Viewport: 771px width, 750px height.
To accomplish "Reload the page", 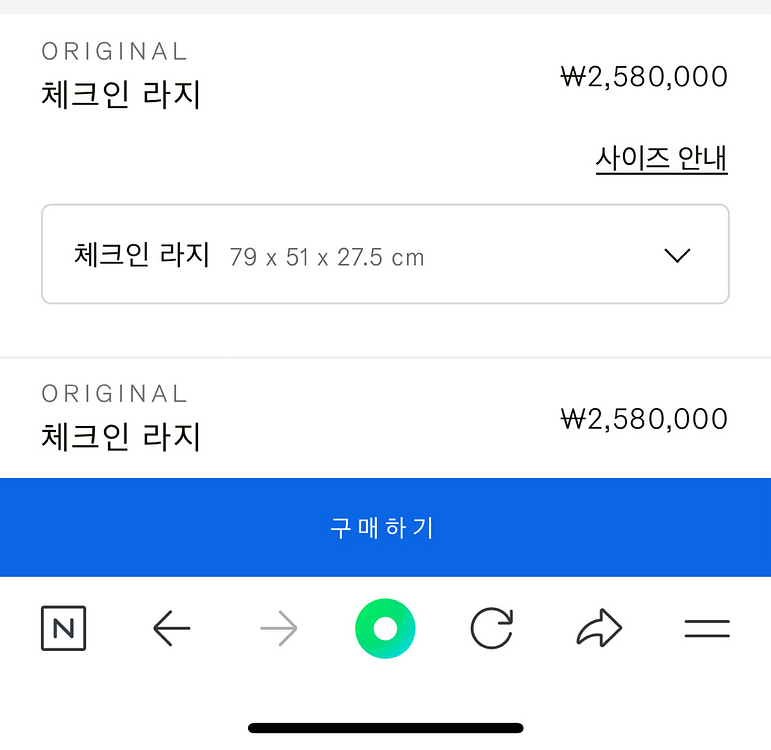I will tap(491, 629).
